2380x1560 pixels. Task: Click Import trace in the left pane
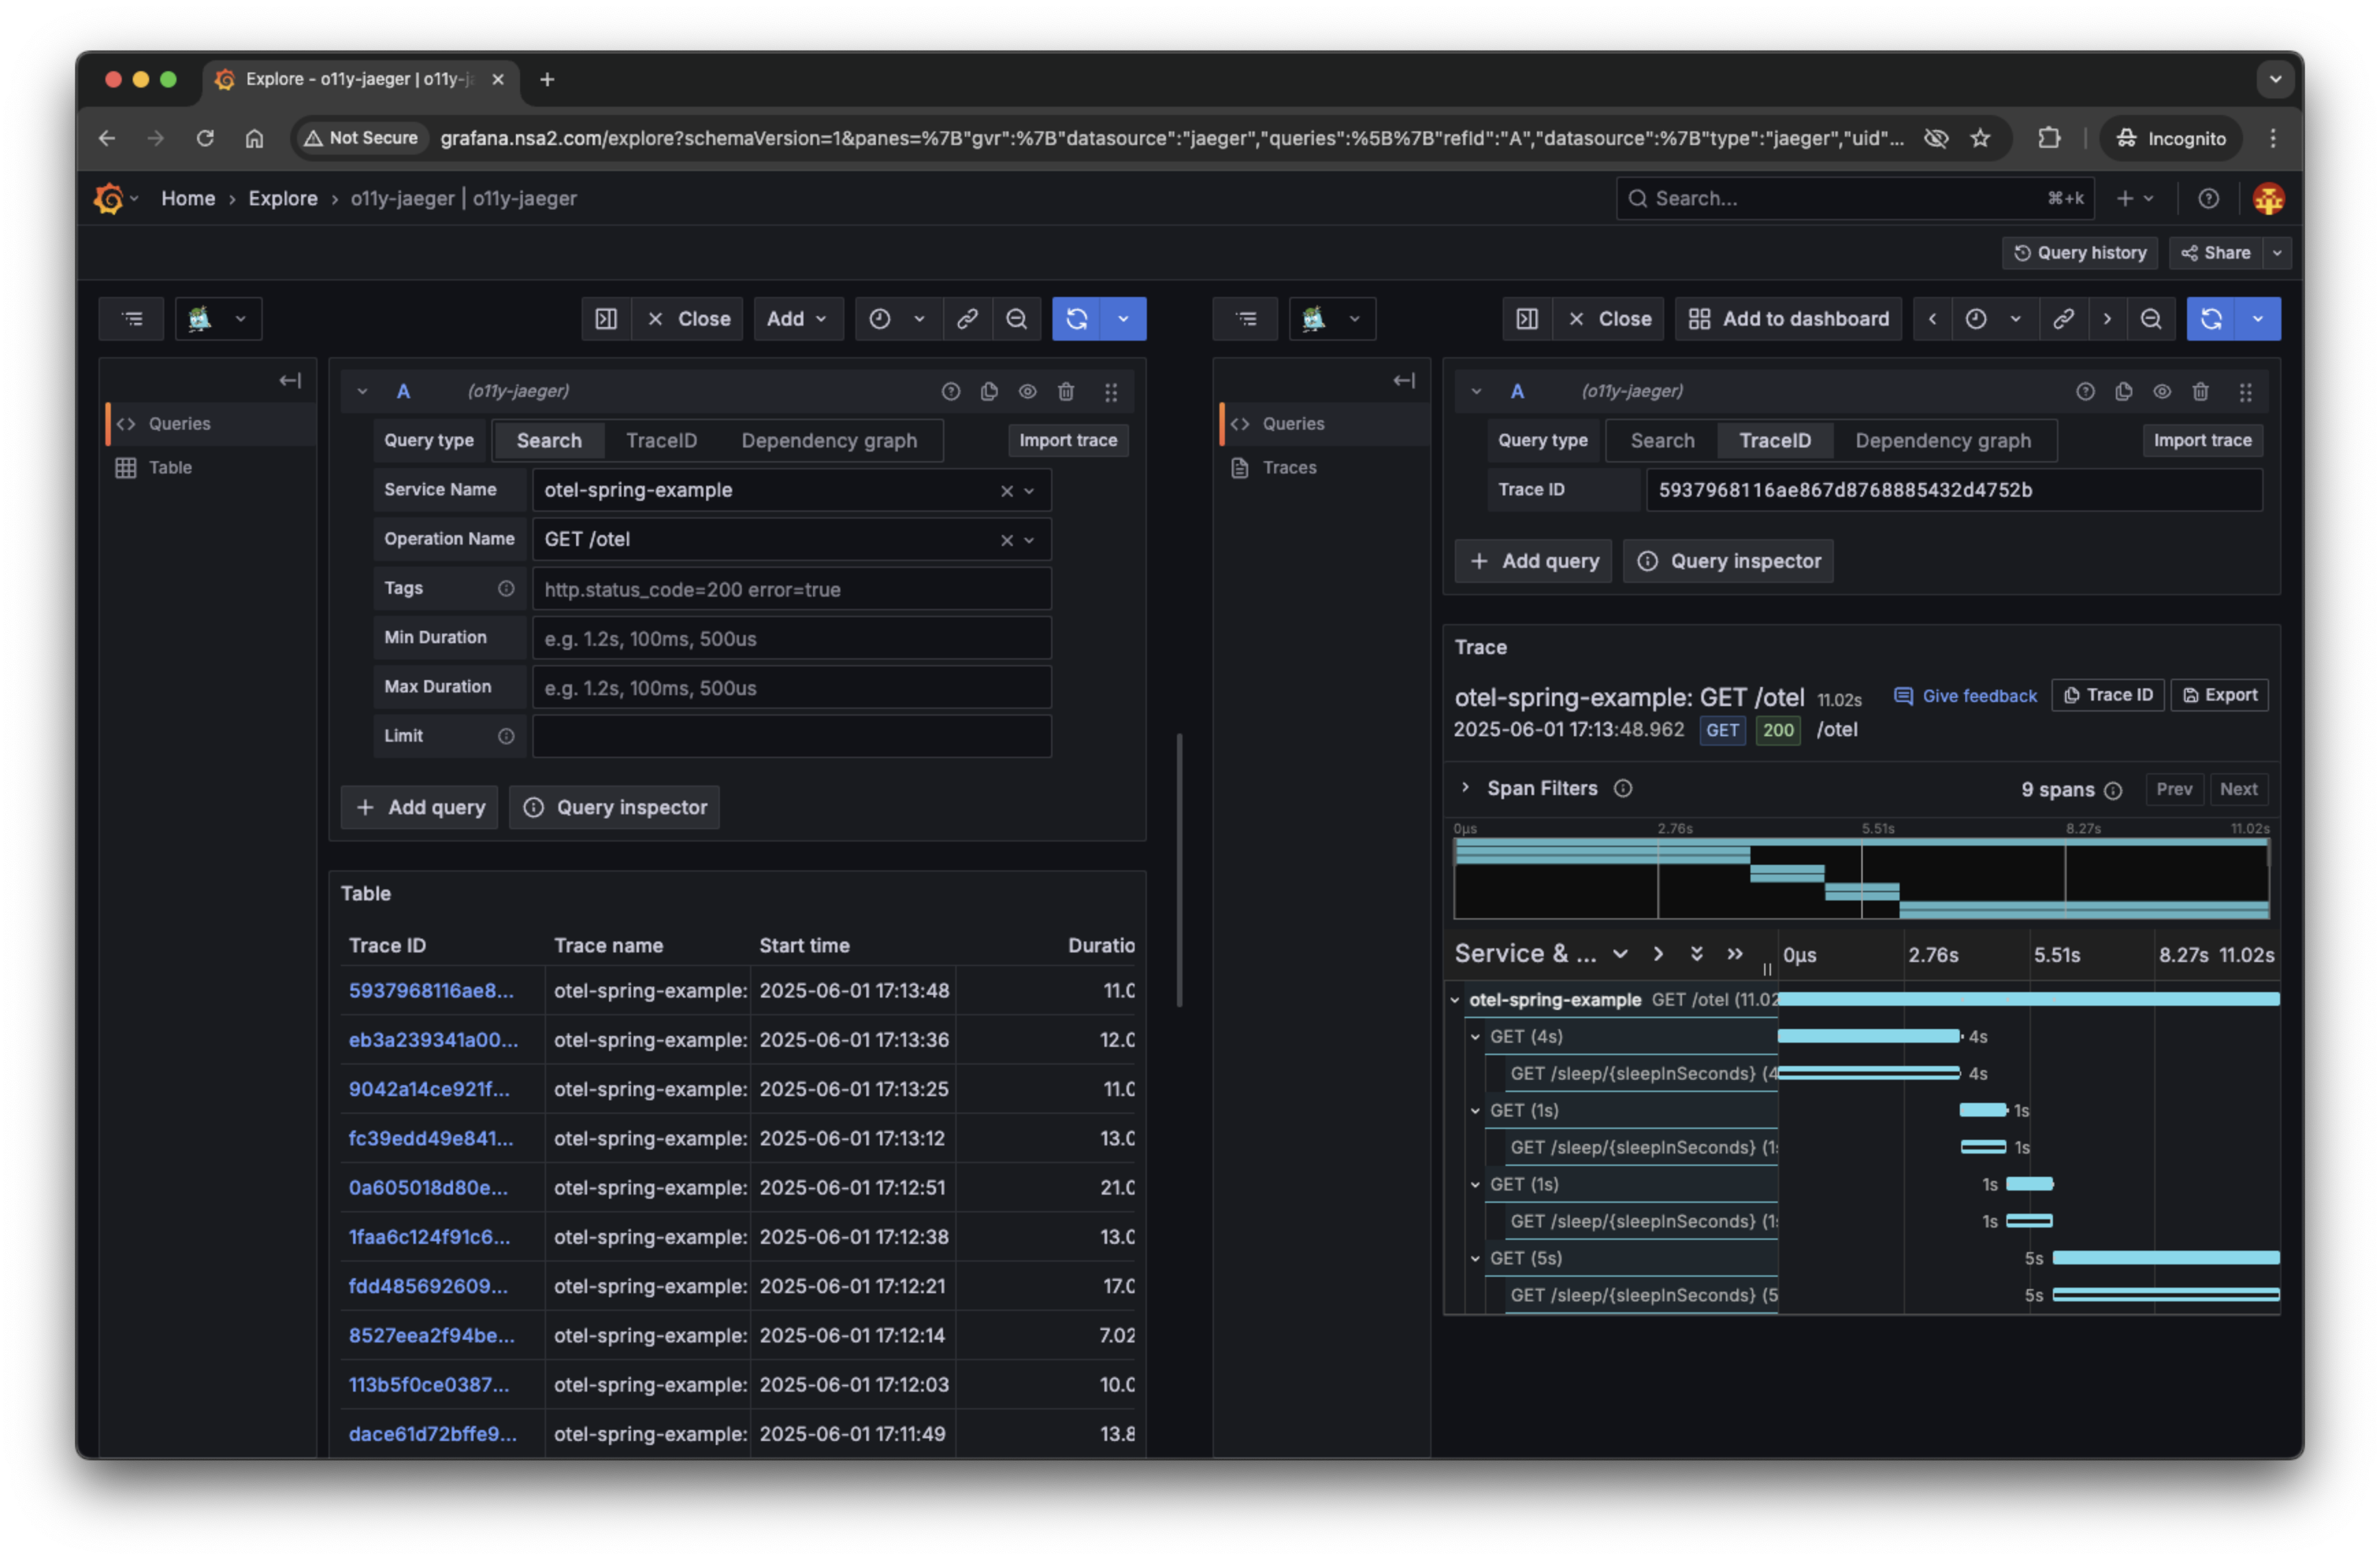tap(1068, 440)
